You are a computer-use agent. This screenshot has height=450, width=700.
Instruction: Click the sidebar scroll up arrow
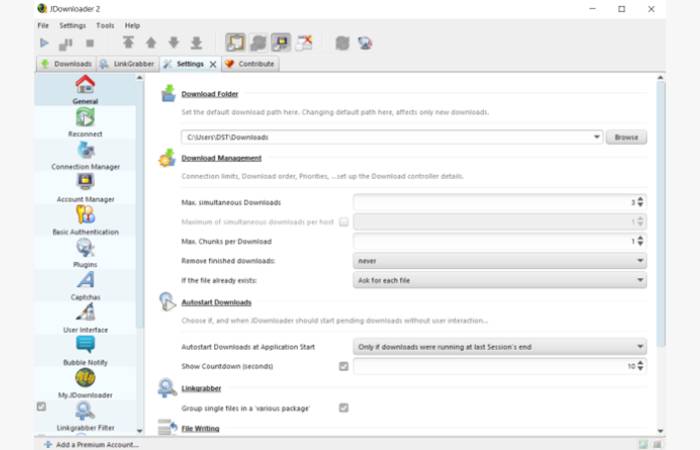pyautogui.click(x=140, y=78)
